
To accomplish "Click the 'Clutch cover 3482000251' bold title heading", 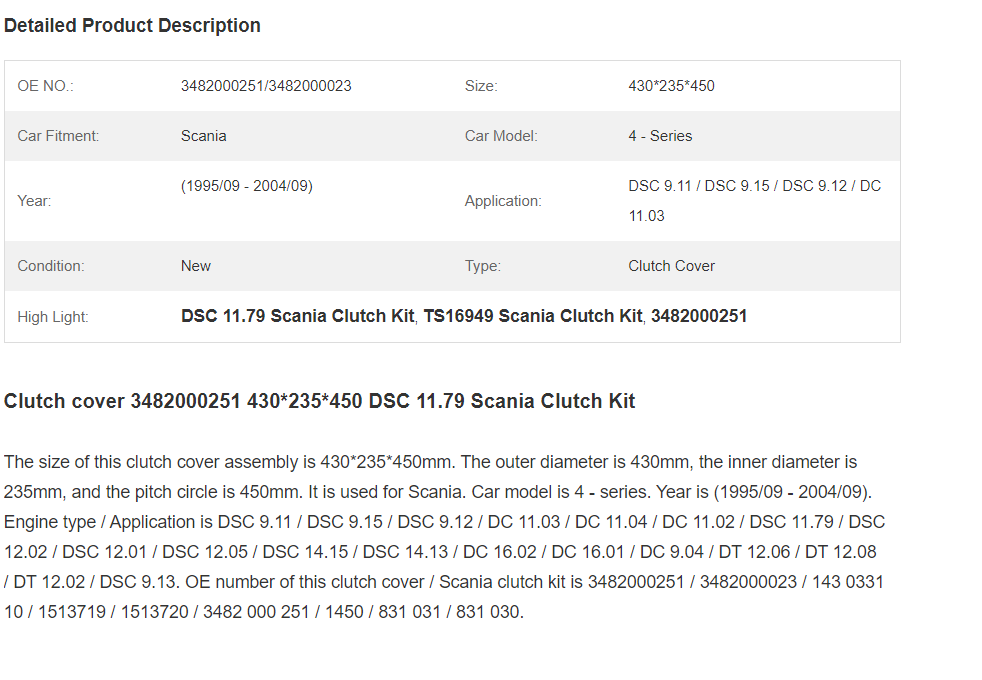I will [x=319, y=401].
